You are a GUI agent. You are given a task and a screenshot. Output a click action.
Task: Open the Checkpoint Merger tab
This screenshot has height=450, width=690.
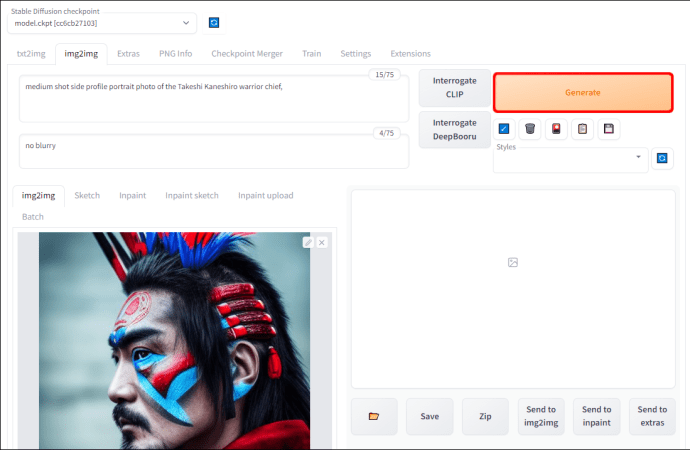tap(247, 54)
